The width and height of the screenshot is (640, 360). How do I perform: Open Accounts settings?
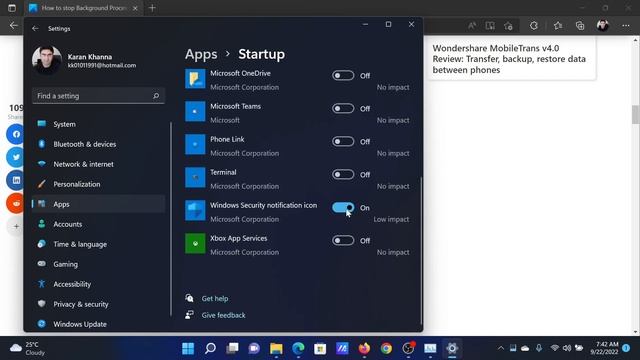(98, 224)
